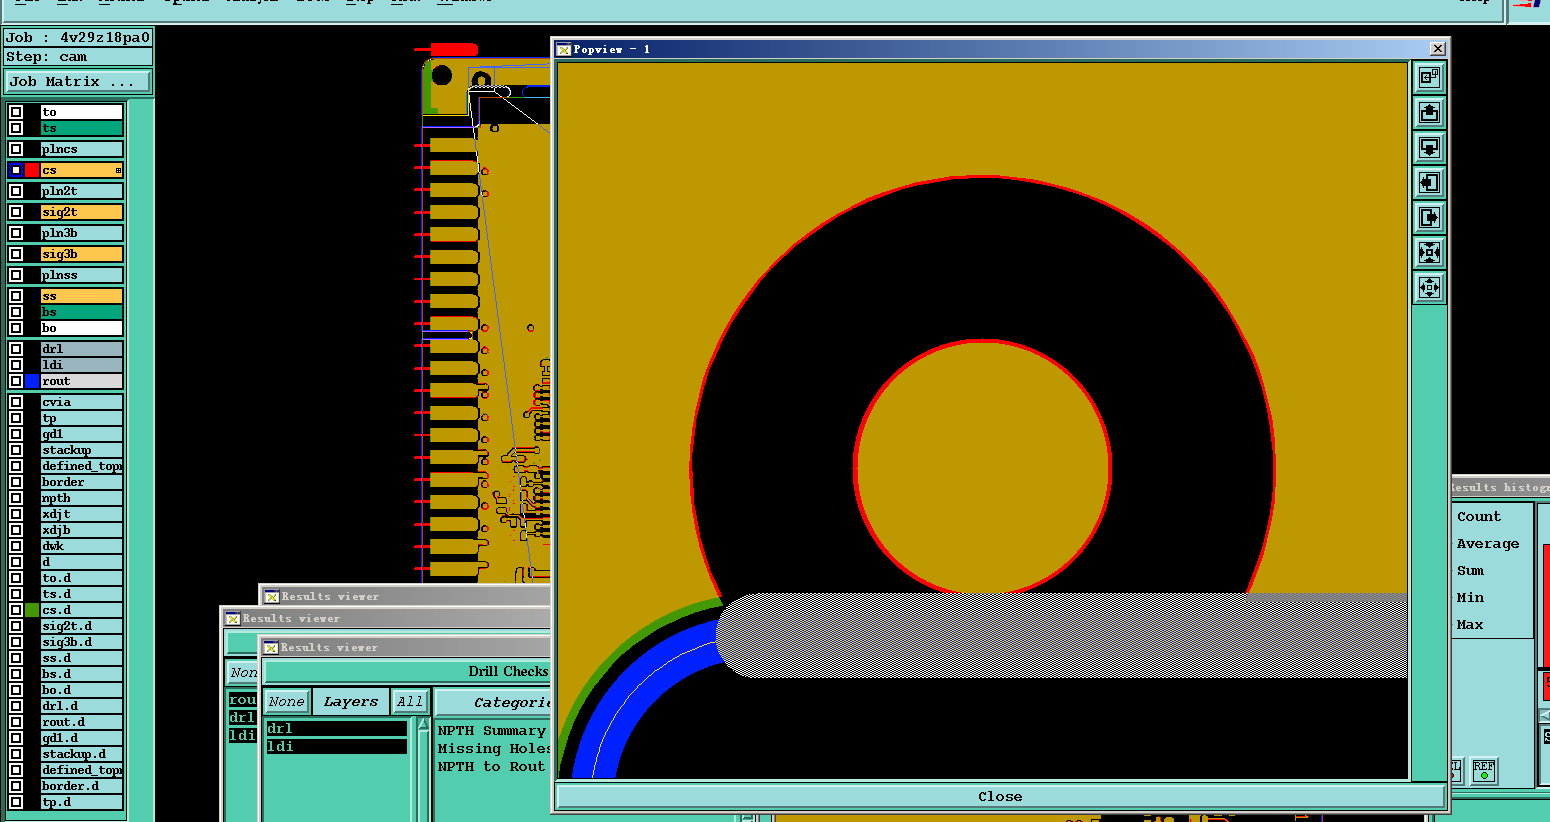Viewport: 1550px width, 822px height.
Task: Select the bs layer name
Action: (x=81, y=312)
